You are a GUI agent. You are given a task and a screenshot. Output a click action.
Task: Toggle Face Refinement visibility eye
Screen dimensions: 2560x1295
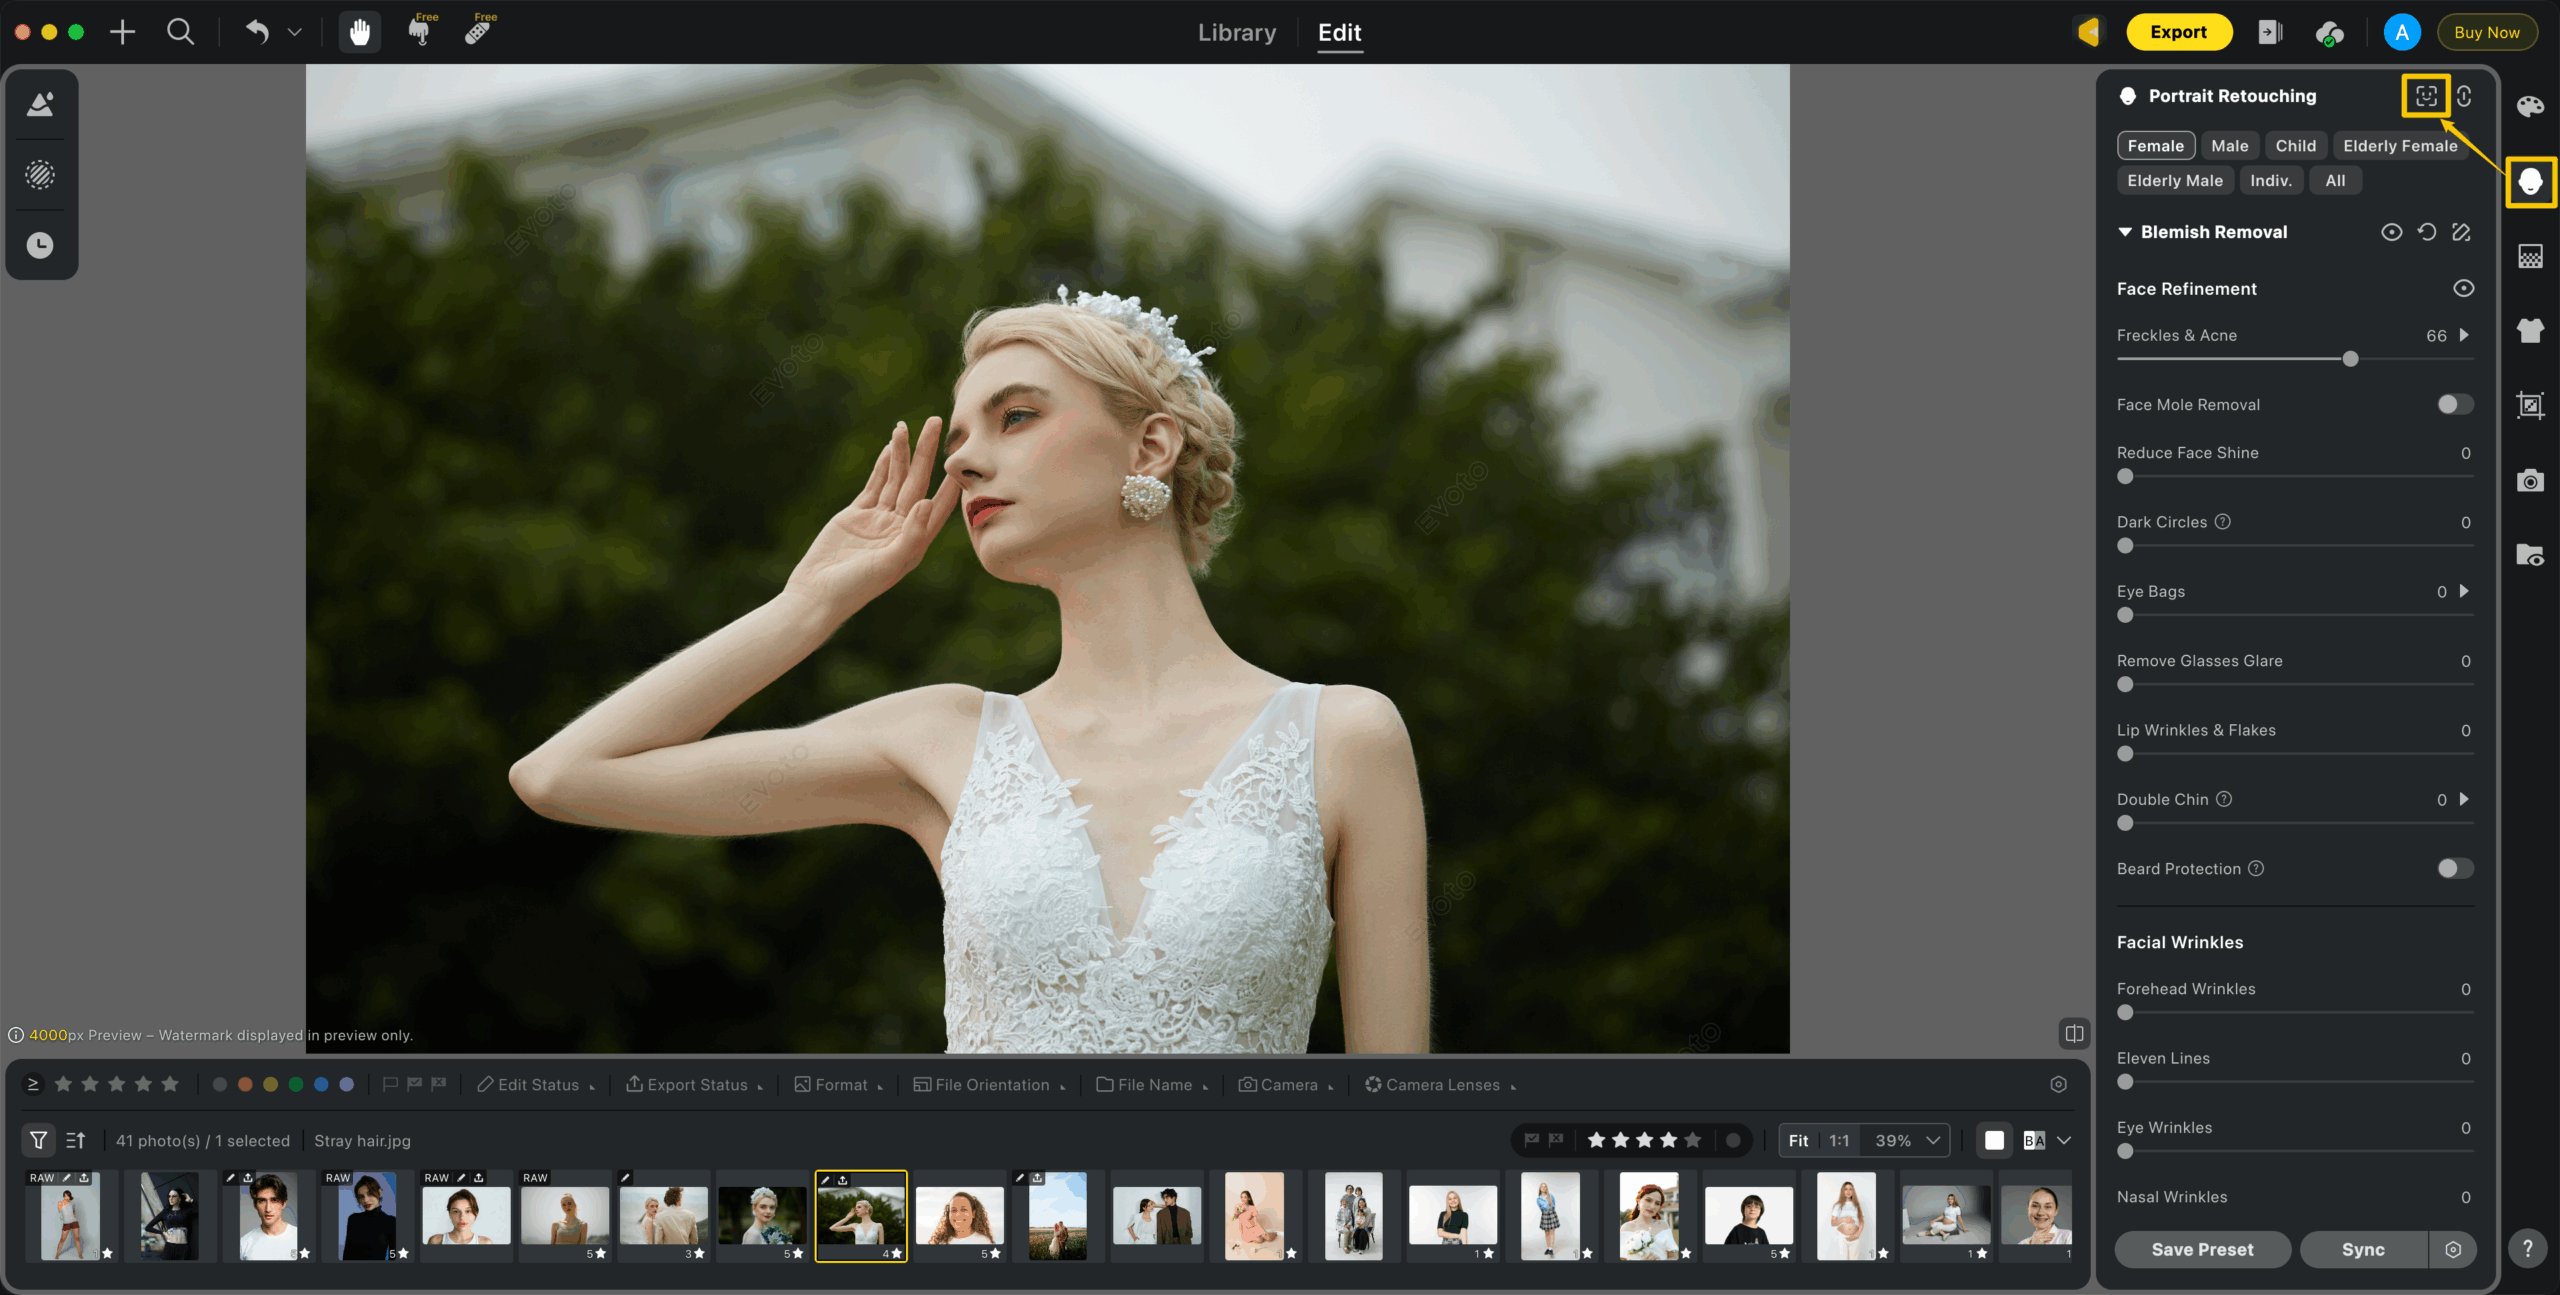(x=2463, y=288)
